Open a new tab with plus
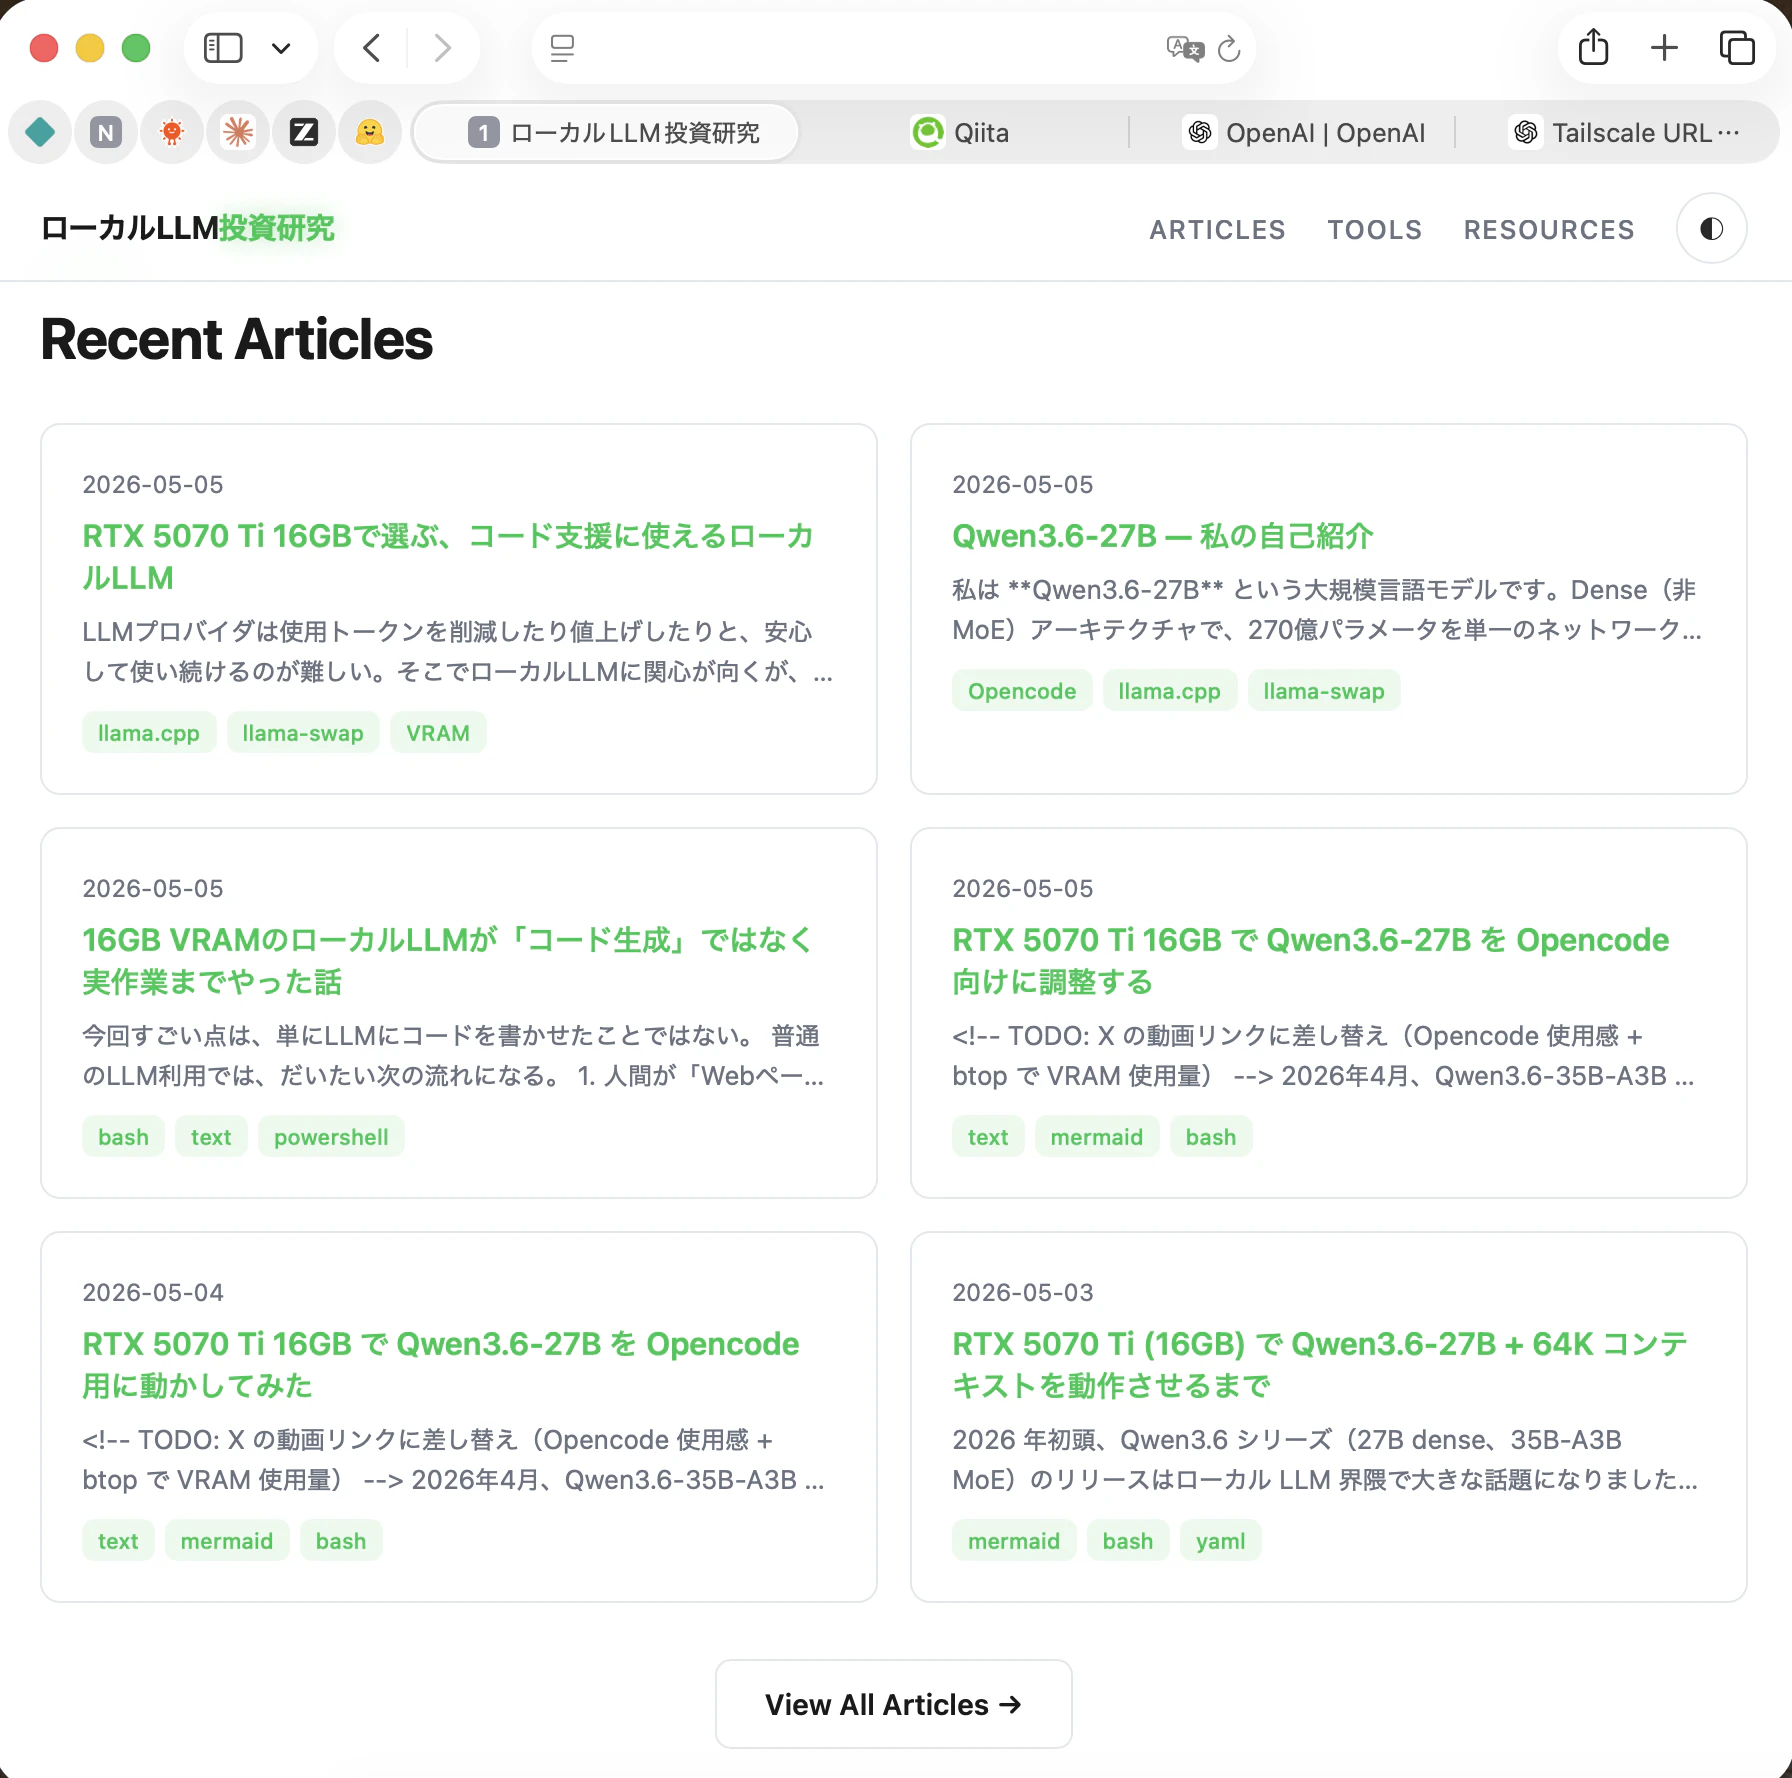Screen dimensions: 1792x1778 (x=1664, y=48)
